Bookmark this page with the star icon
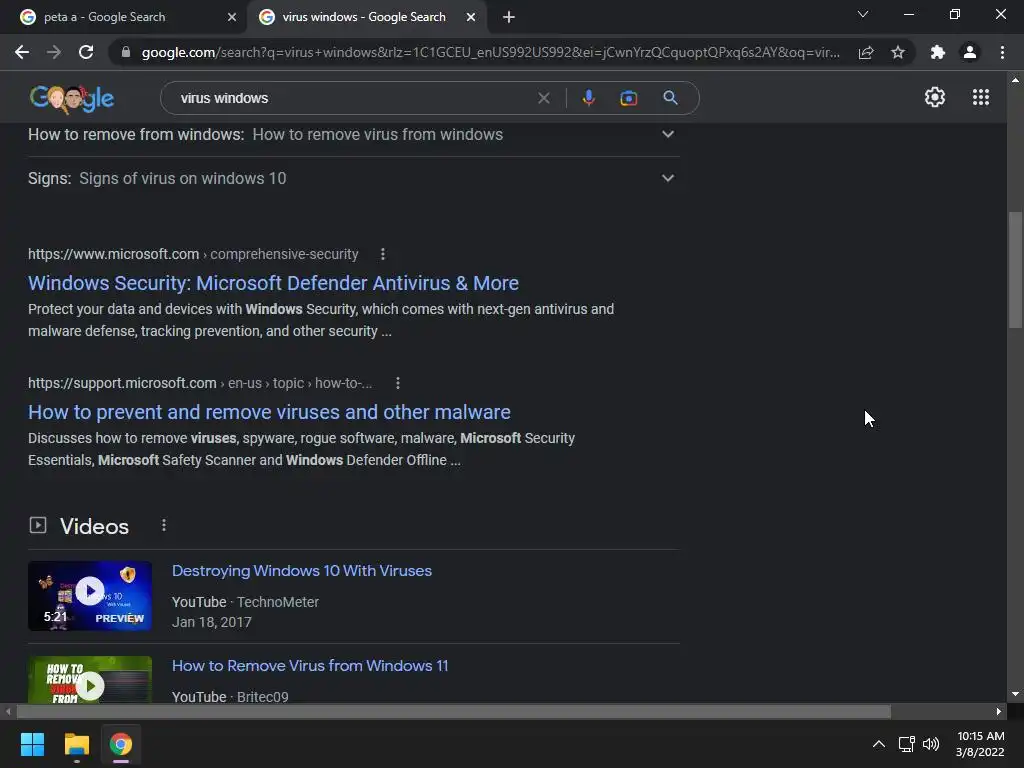Image resolution: width=1024 pixels, height=768 pixels. (x=898, y=52)
